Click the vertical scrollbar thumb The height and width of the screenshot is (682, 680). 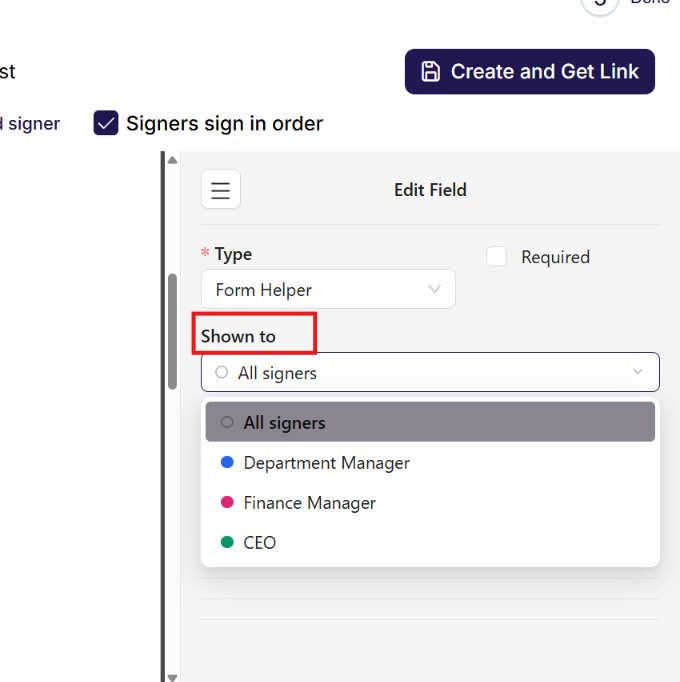tap(172, 331)
